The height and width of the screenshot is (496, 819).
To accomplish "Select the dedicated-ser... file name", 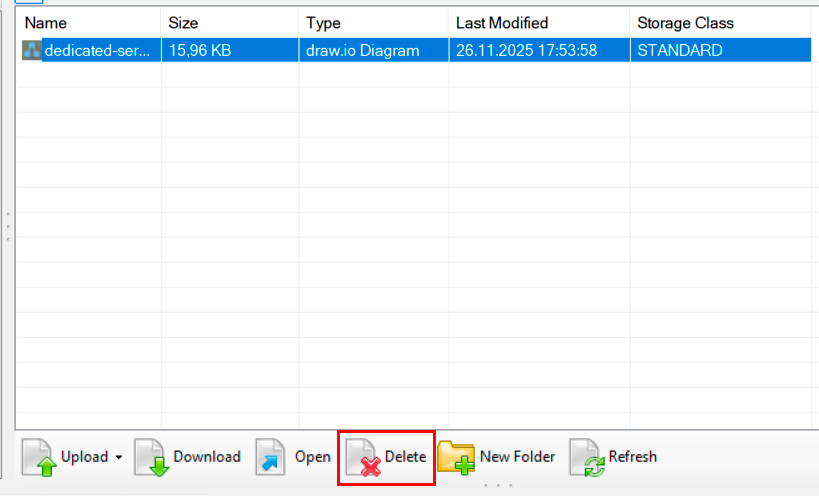I will point(97,50).
